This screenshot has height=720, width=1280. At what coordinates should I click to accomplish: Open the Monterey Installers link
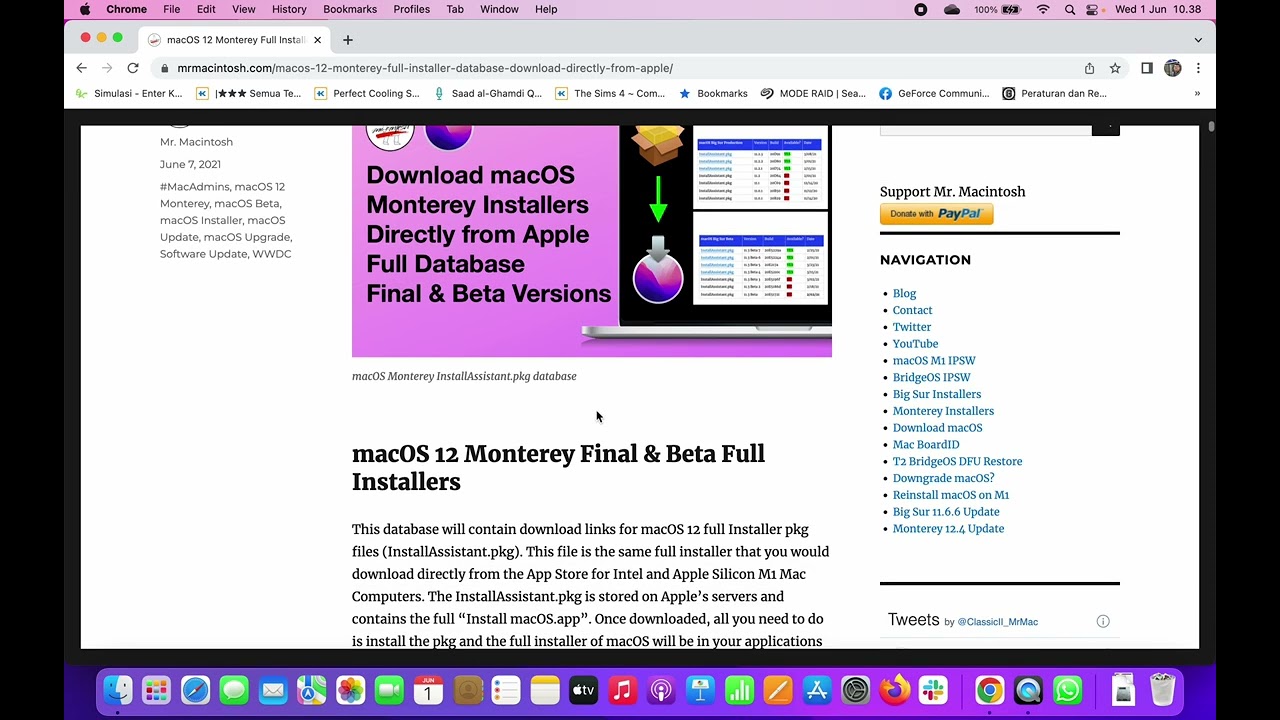click(x=943, y=411)
